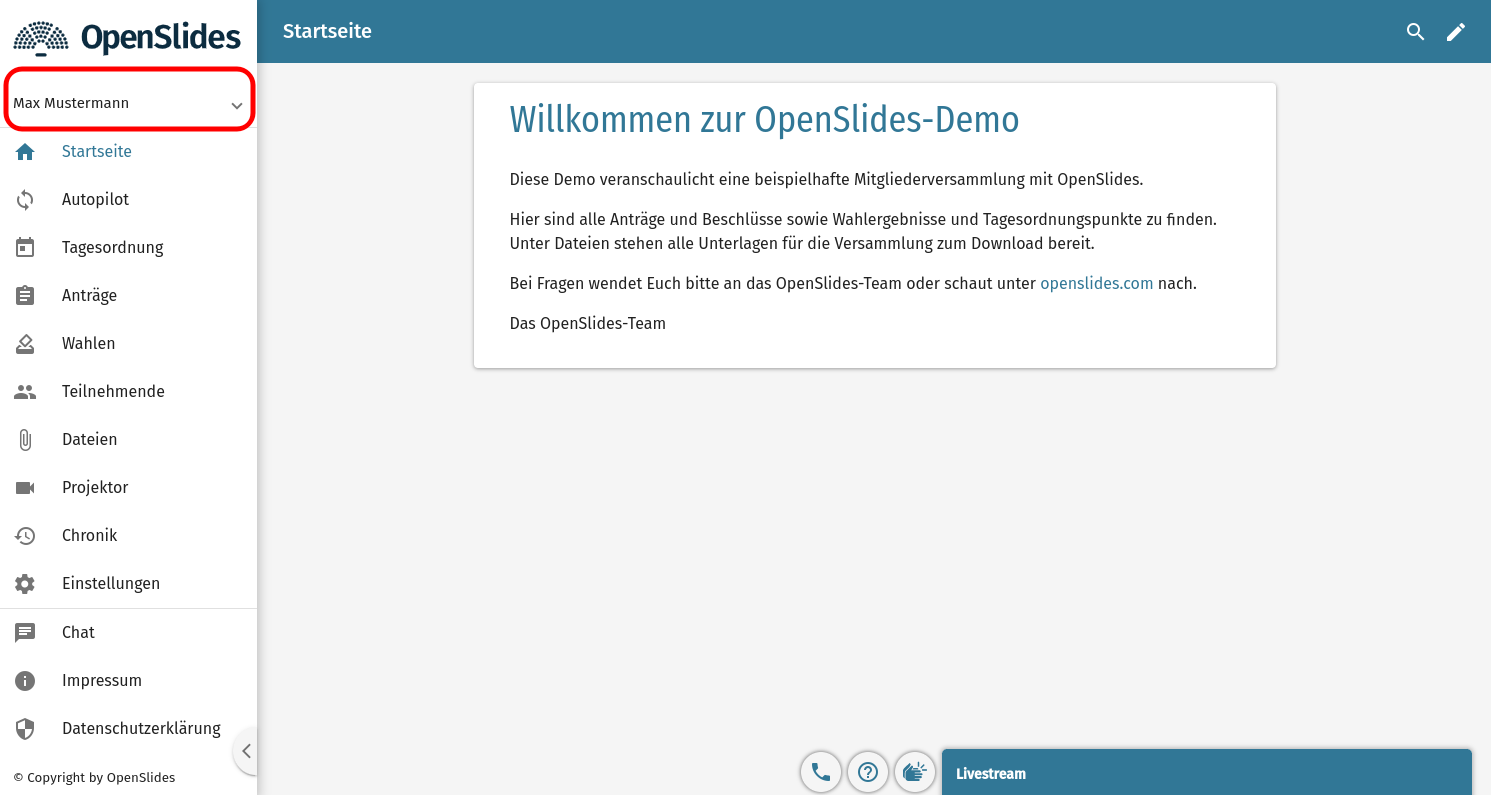Click the Datenschutzerklärung shield icon
The width and height of the screenshot is (1491, 795).
pyautogui.click(x=25, y=729)
